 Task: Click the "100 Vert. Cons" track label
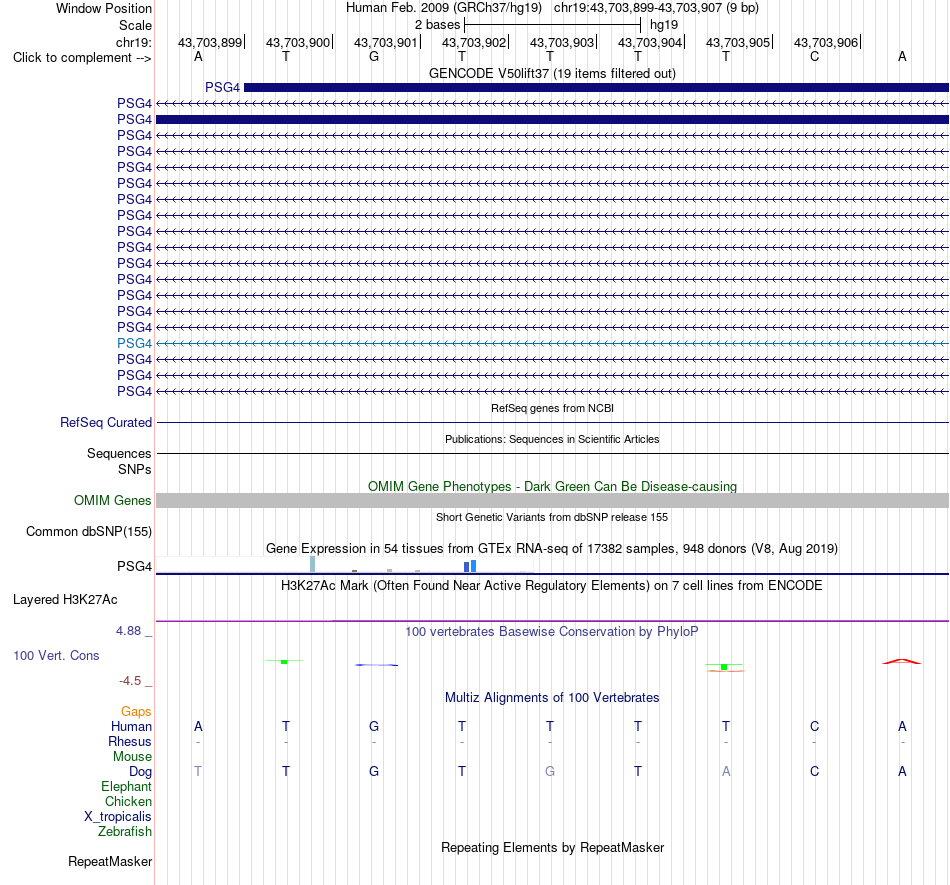click(x=56, y=655)
